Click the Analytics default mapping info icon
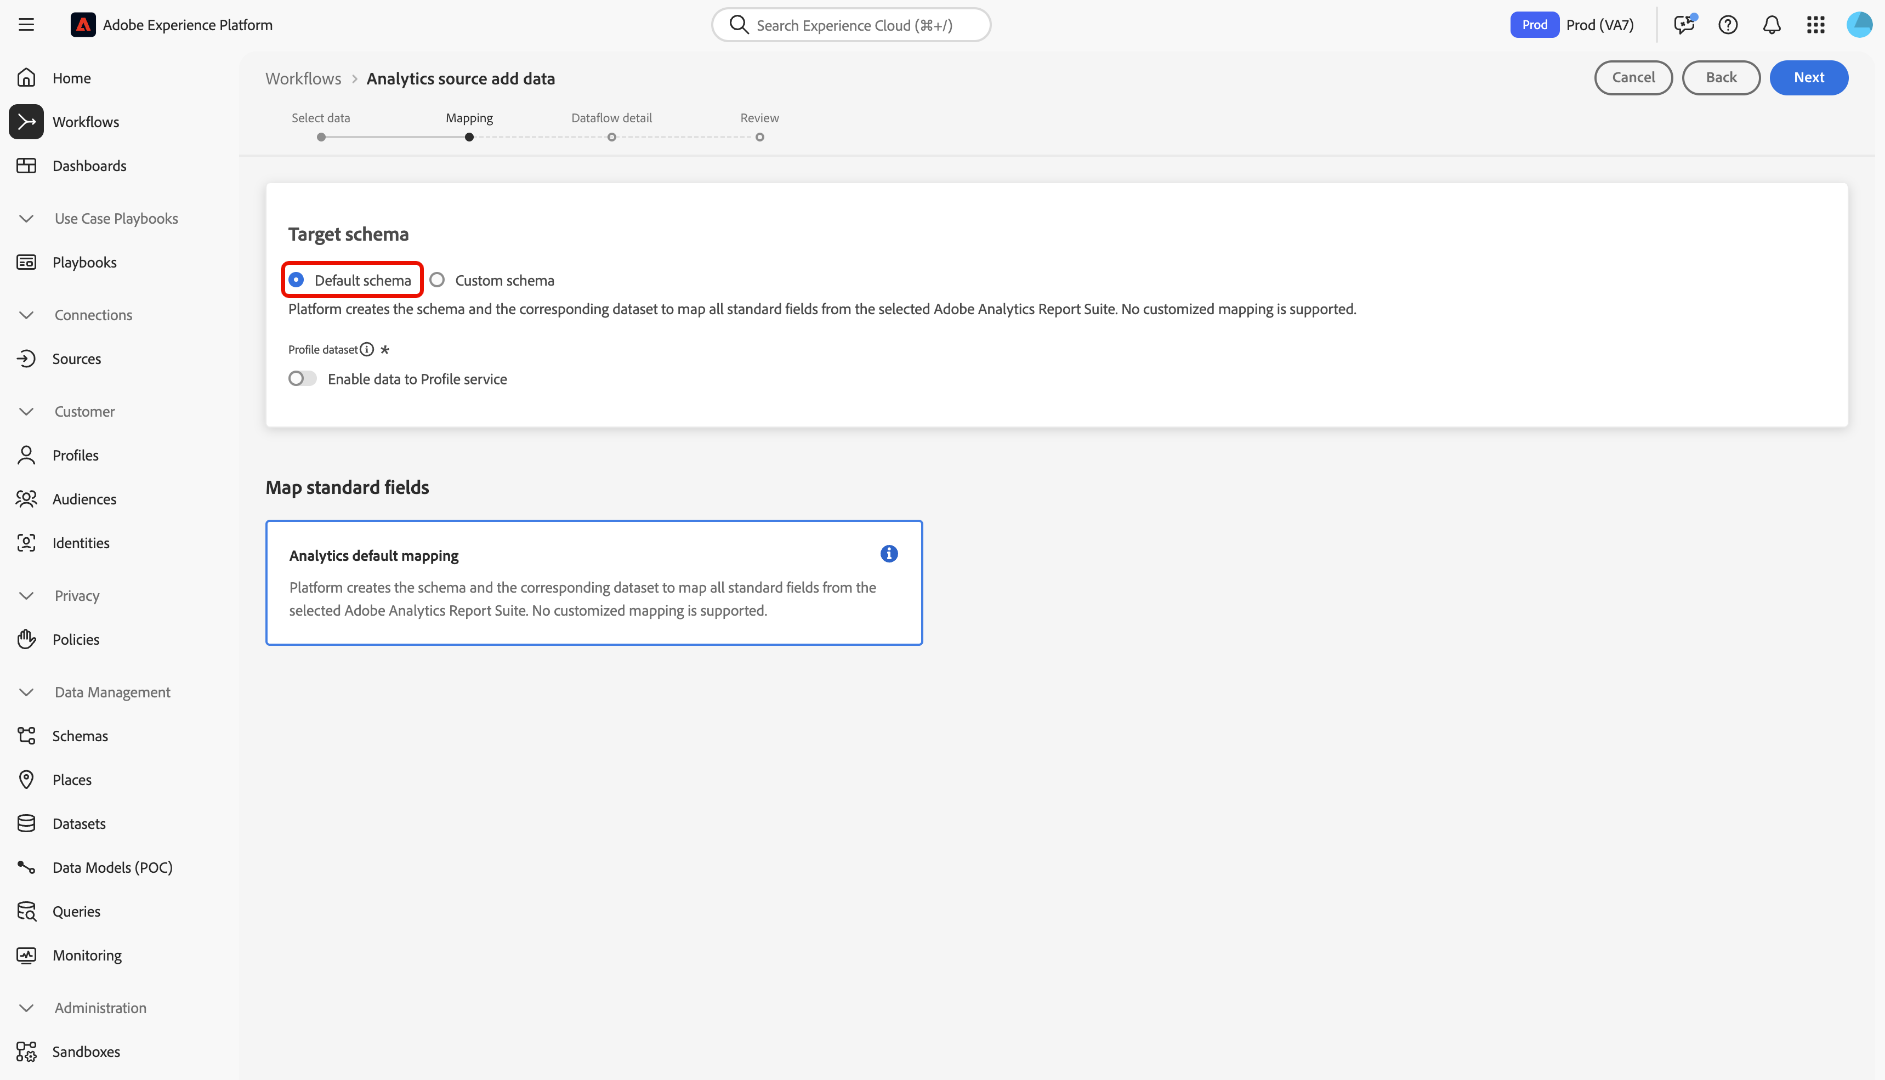This screenshot has height=1080, width=1885. point(889,554)
